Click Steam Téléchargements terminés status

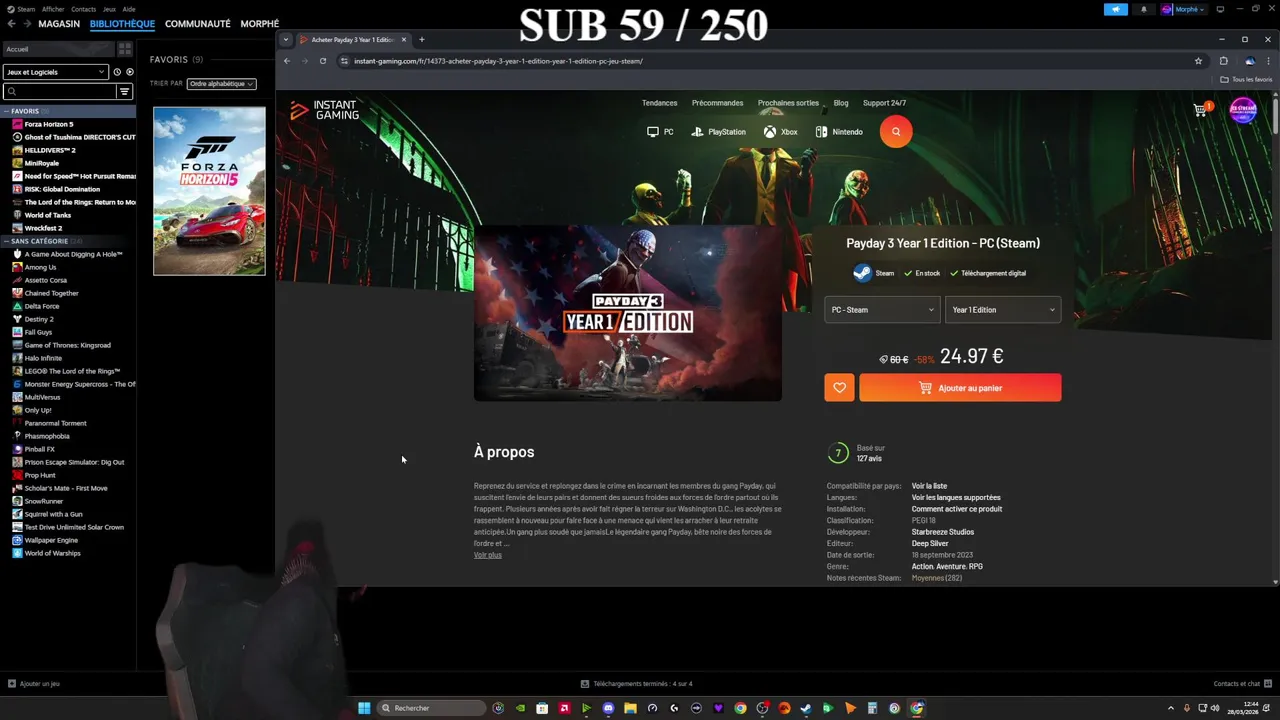click(637, 684)
